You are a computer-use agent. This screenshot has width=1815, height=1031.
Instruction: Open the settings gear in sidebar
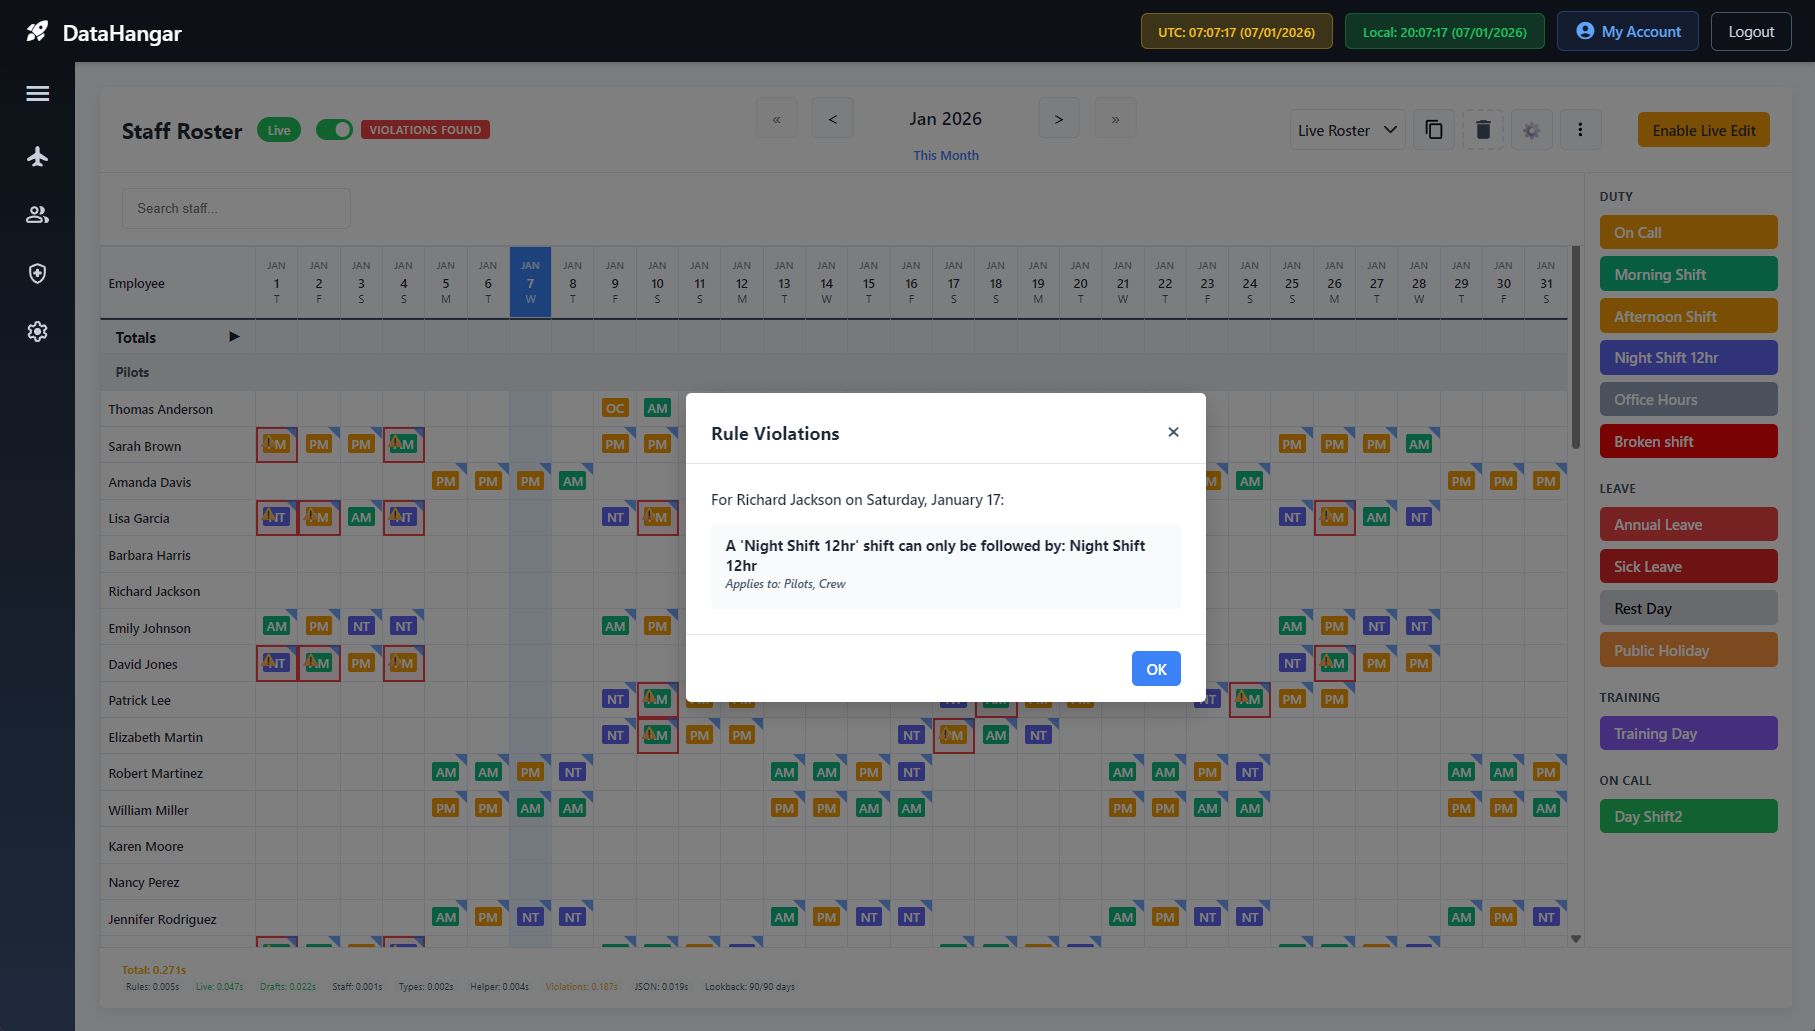(x=37, y=332)
